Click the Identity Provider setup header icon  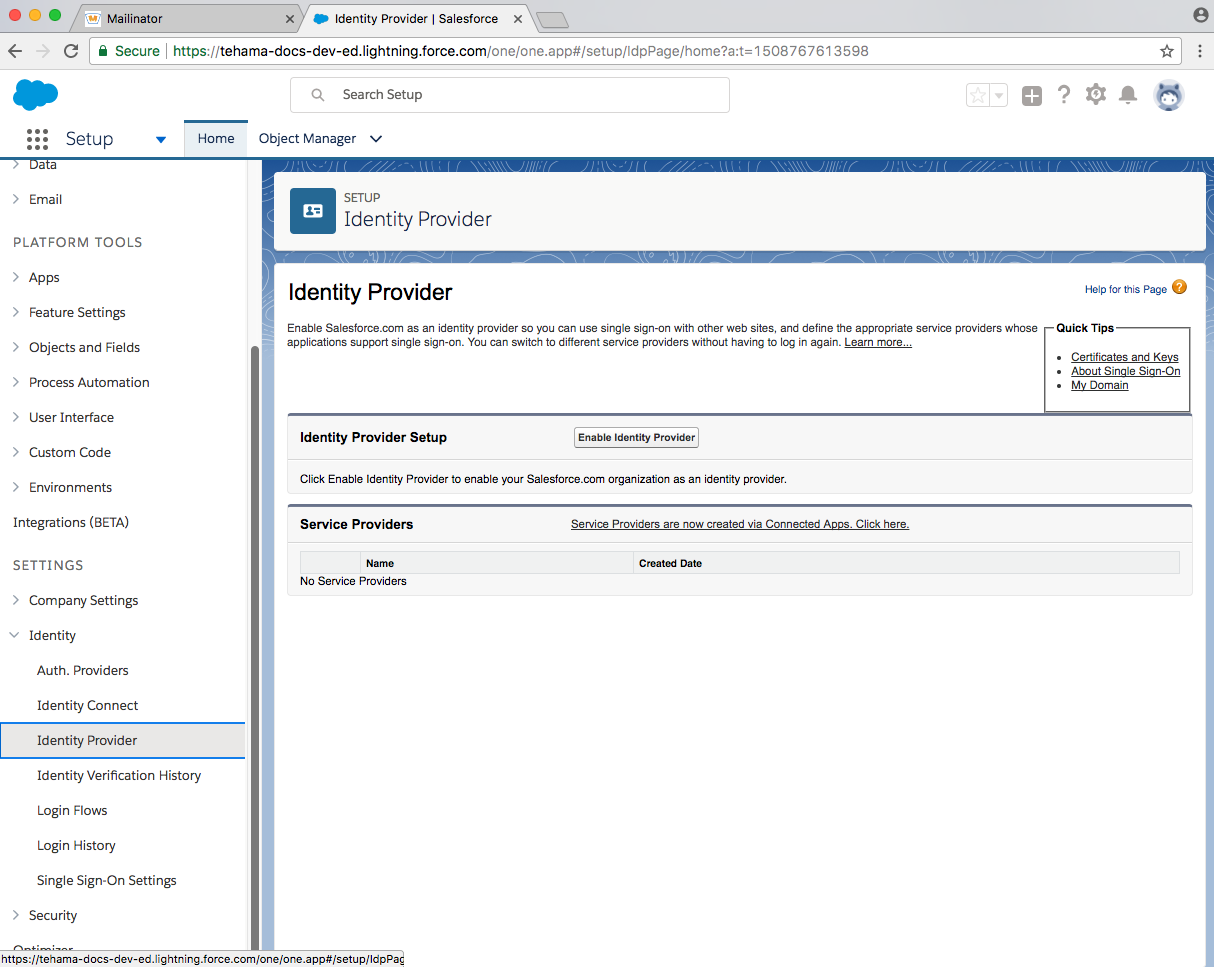coord(313,211)
